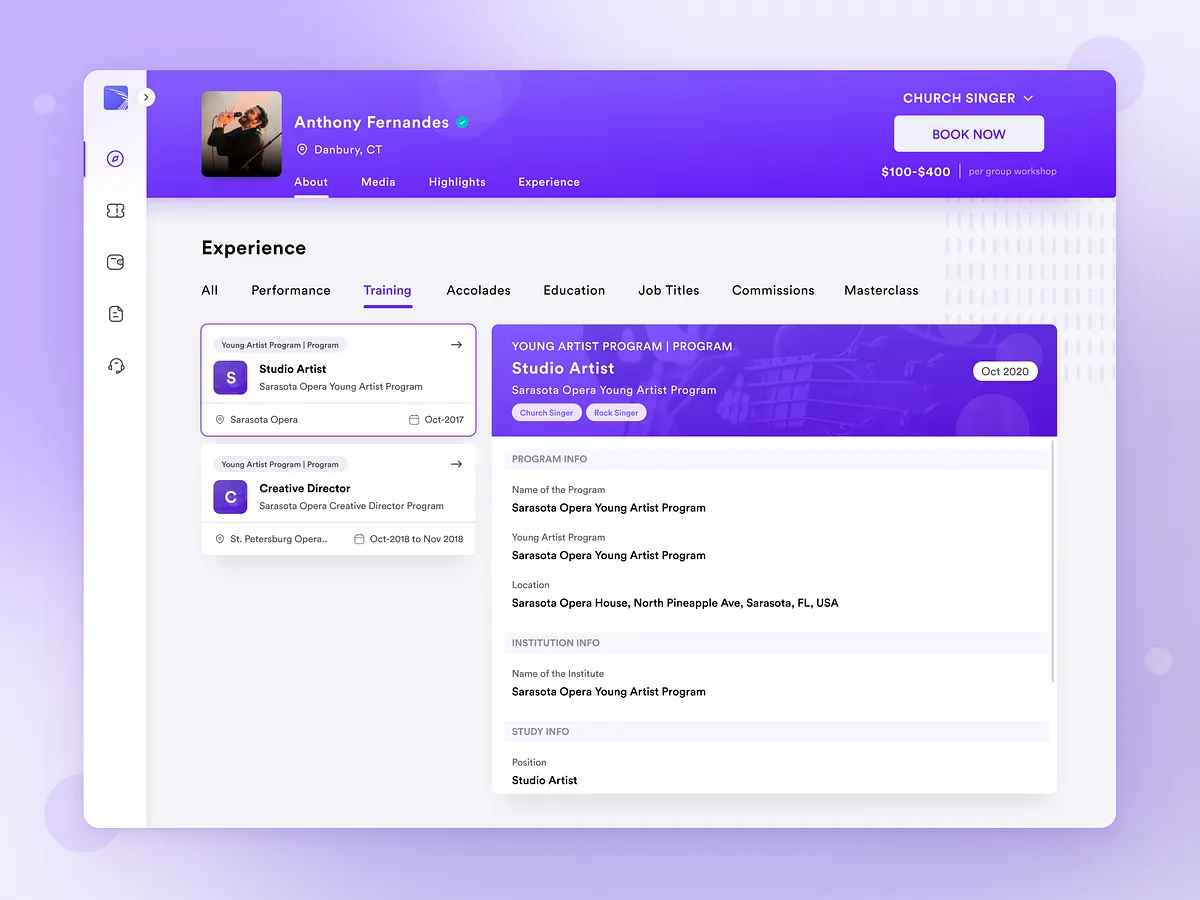The height and width of the screenshot is (900, 1200).
Task: Click the verified badge next to Anthony Fernandes
Action: tap(462, 122)
